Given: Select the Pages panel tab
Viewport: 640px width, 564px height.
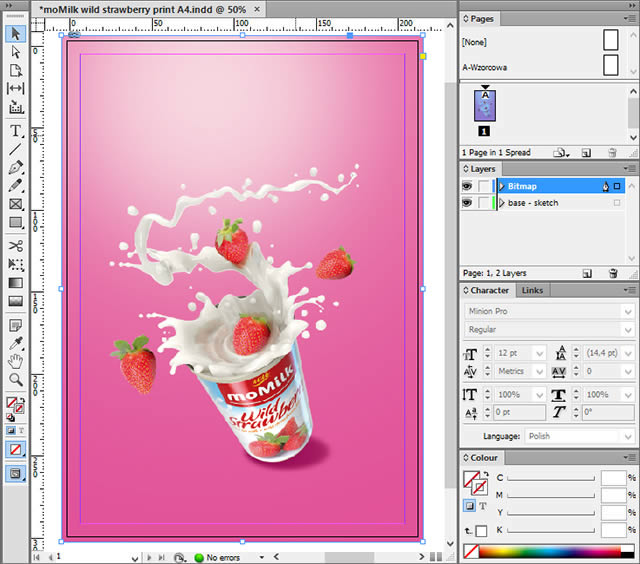Looking at the screenshot, I should [478, 19].
